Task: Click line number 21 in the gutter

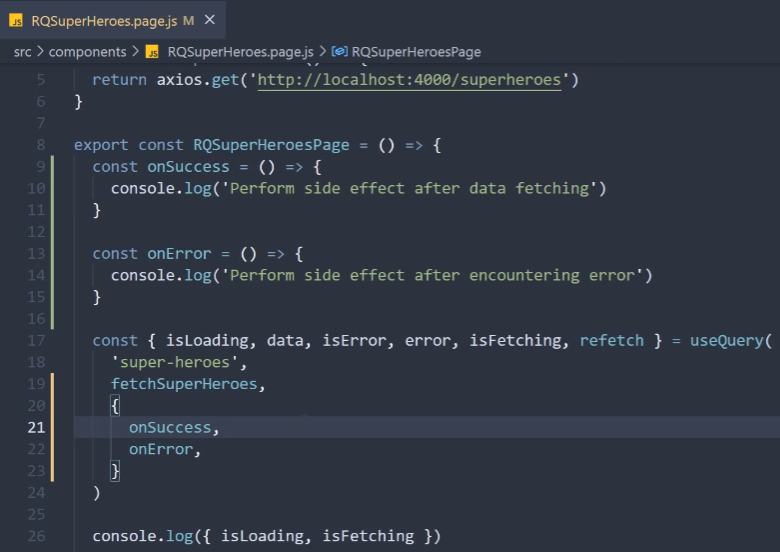Action: click(x=36, y=427)
